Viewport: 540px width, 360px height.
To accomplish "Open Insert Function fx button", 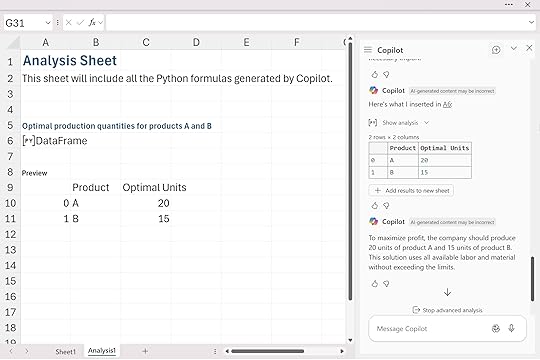I will point(92,23).
